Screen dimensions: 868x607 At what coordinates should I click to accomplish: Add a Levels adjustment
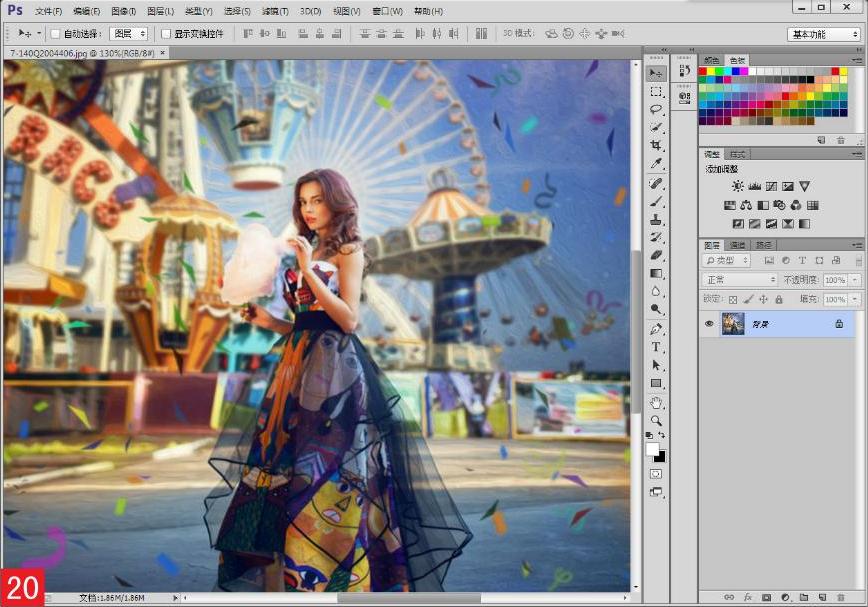point(754,186)
